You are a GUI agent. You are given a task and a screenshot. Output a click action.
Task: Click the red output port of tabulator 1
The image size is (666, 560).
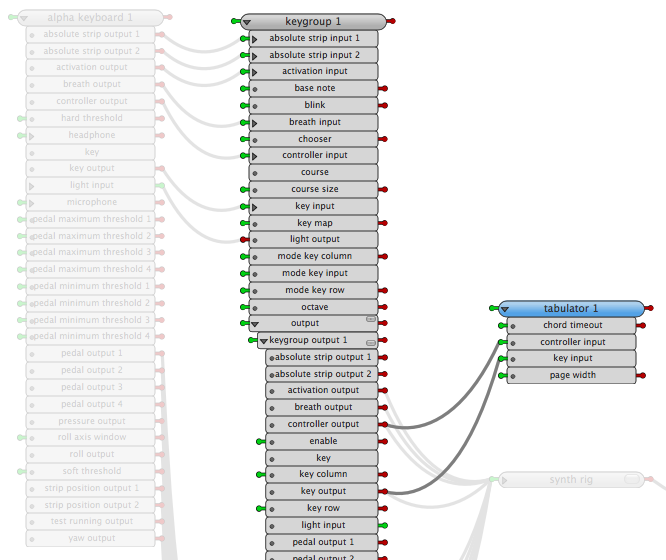(649, 308)
